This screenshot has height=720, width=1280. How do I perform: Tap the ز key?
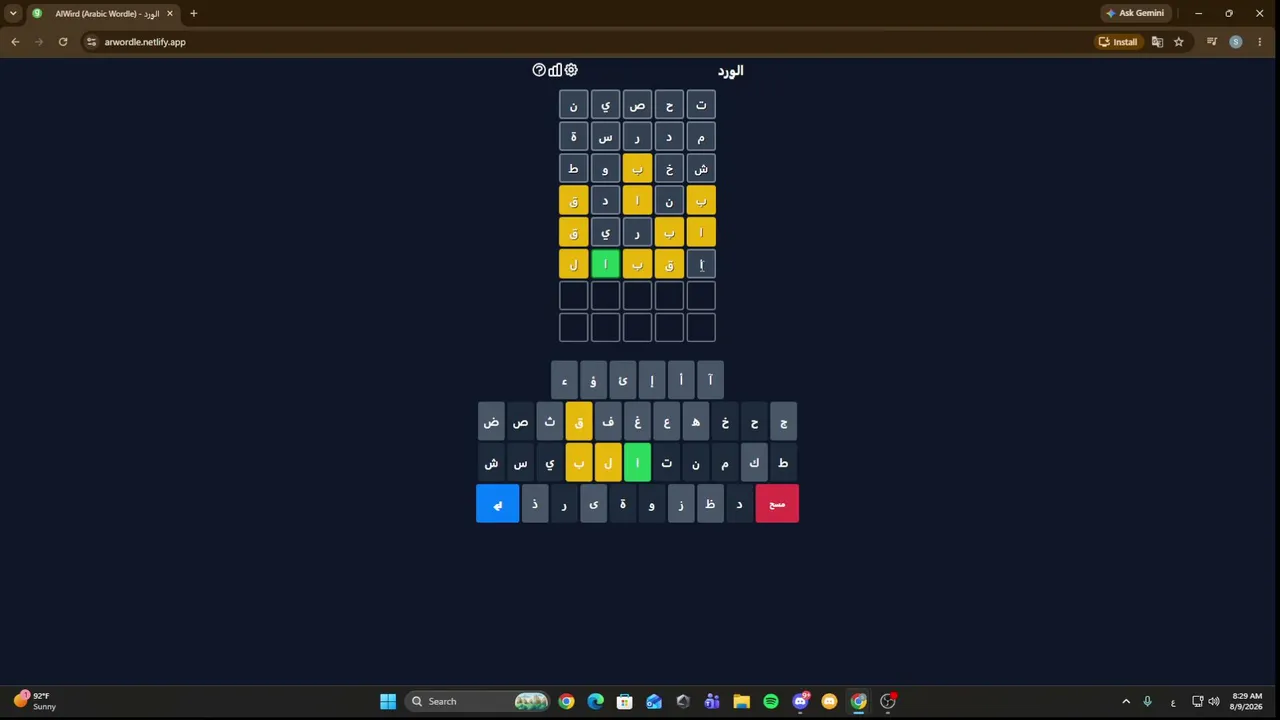point(681,504)
